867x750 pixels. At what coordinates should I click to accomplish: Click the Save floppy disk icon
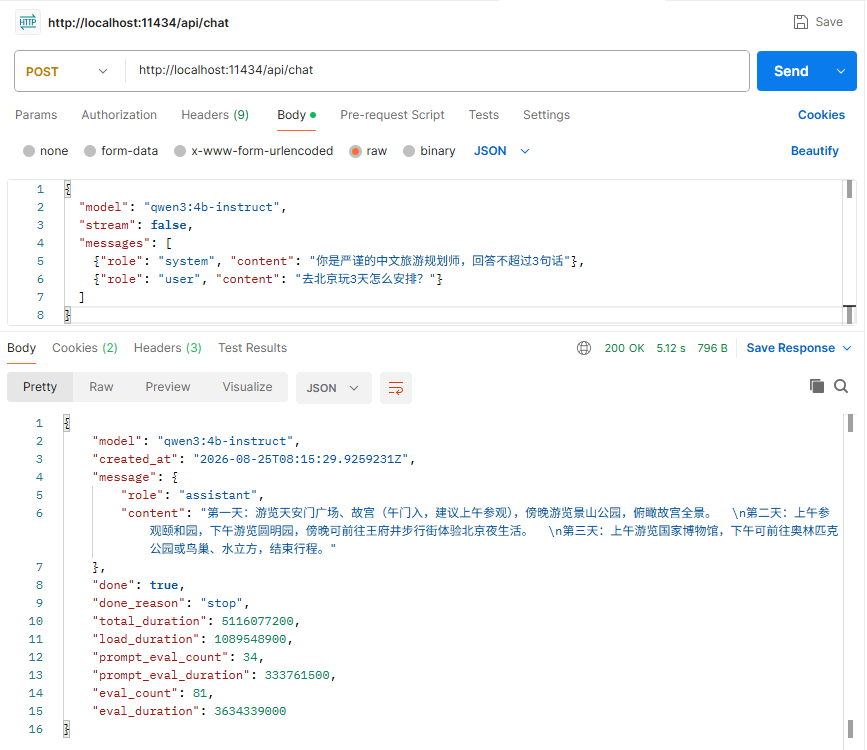pyautogui.click(x=801, y=22)
